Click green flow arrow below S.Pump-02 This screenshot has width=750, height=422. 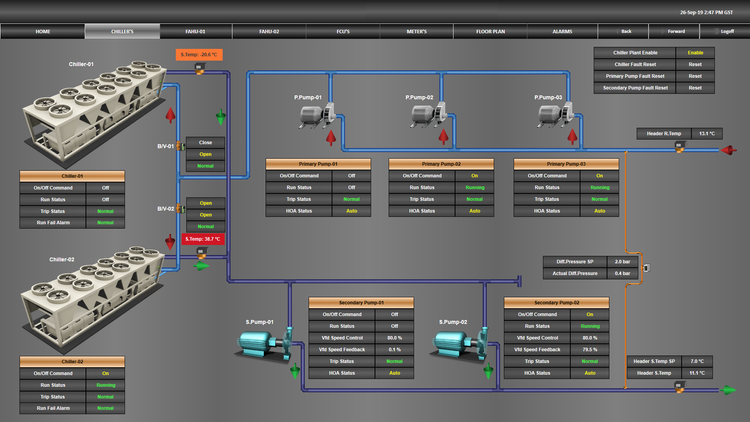click(488, 371)
